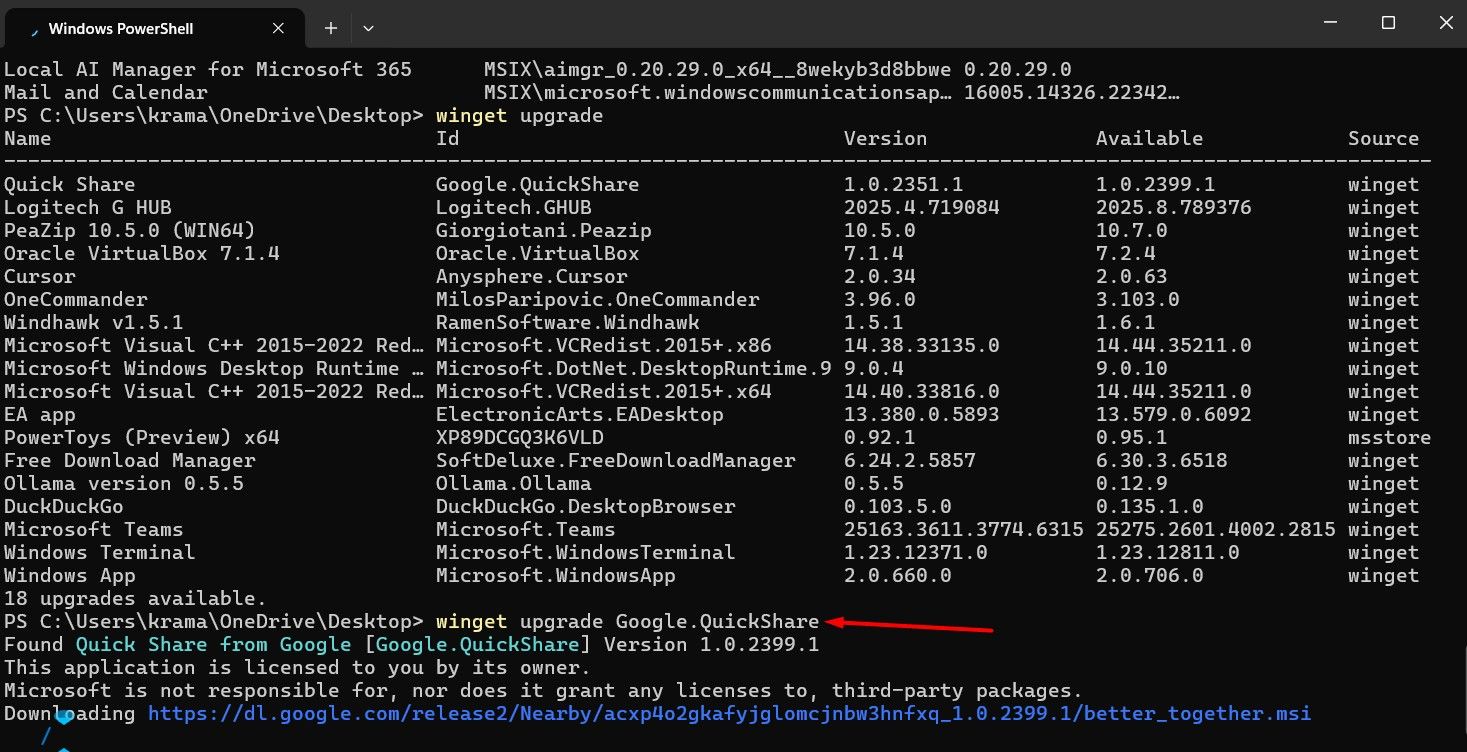The width and height of the screenshot is (1467, 752).
Task: Open the new tab dropdown chevron
Action: pos(367,28)
